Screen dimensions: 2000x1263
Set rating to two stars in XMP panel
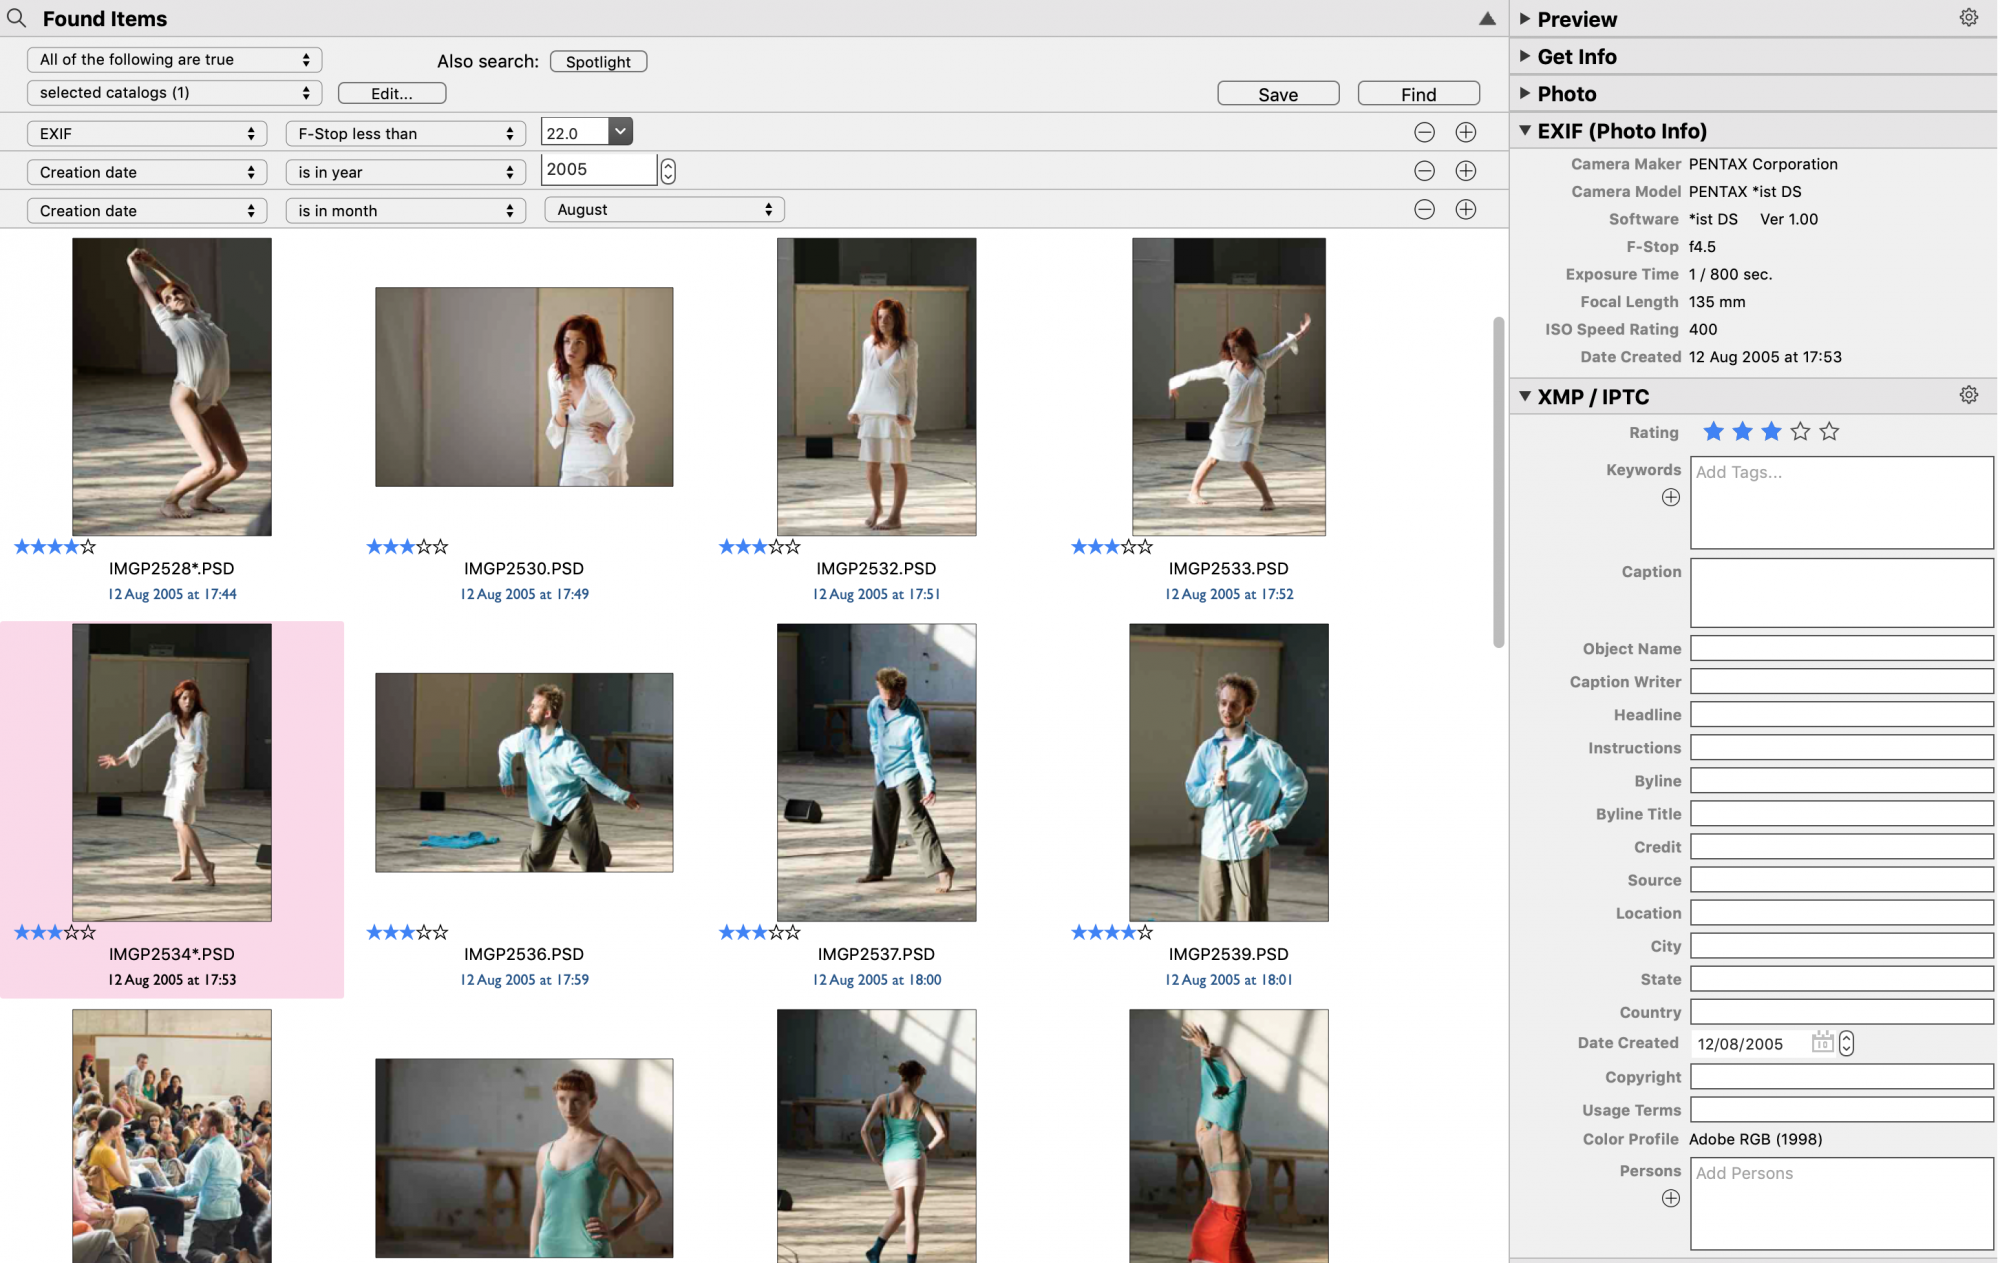1742,431
